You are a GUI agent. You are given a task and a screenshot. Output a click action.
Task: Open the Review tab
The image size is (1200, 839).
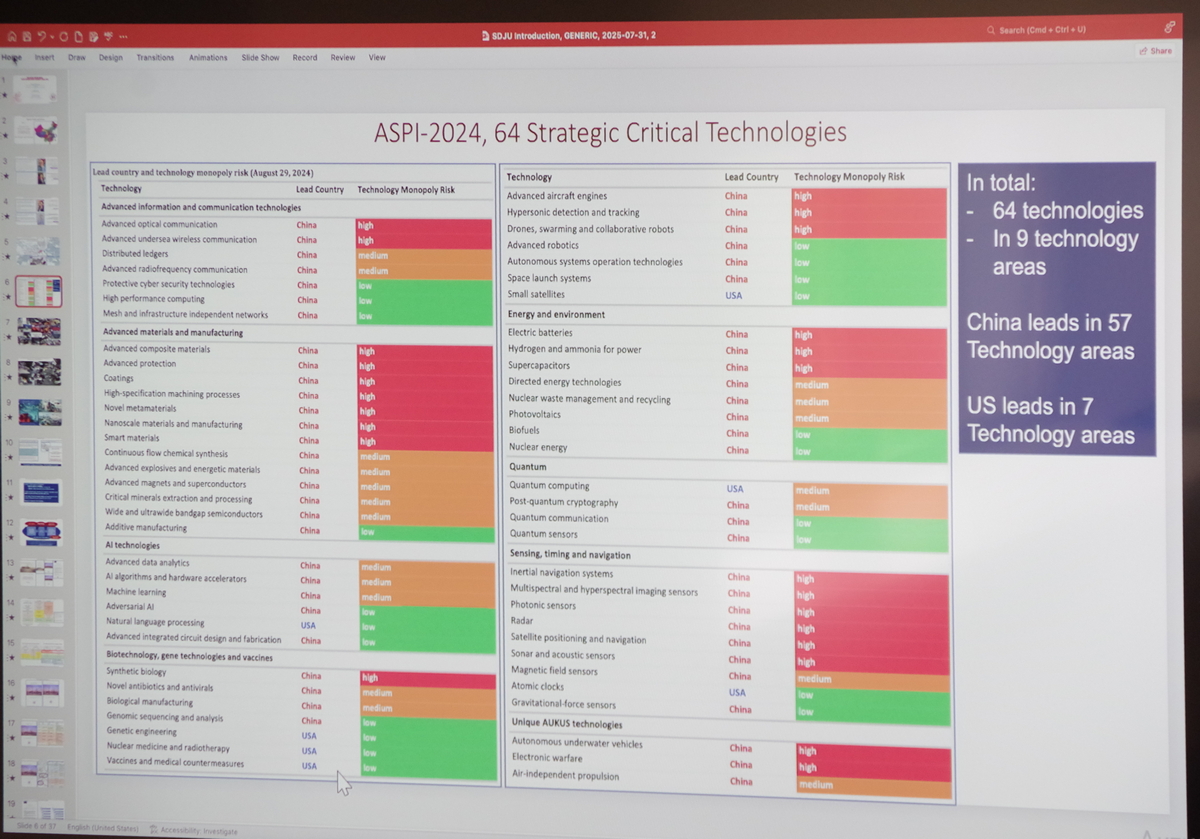click(343, 57)
